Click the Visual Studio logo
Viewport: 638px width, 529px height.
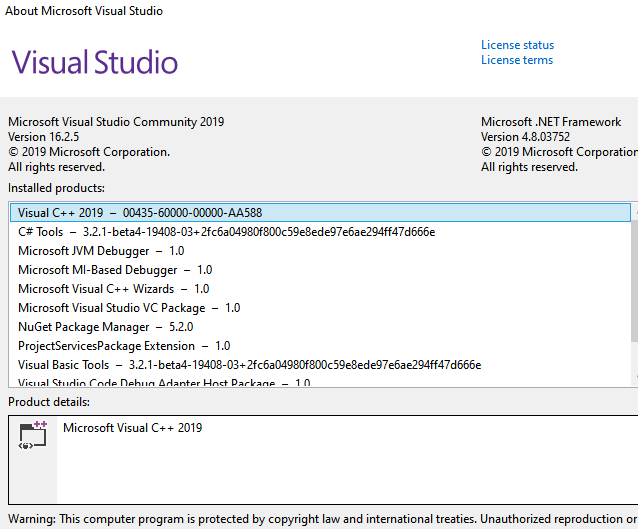[95, 63]
